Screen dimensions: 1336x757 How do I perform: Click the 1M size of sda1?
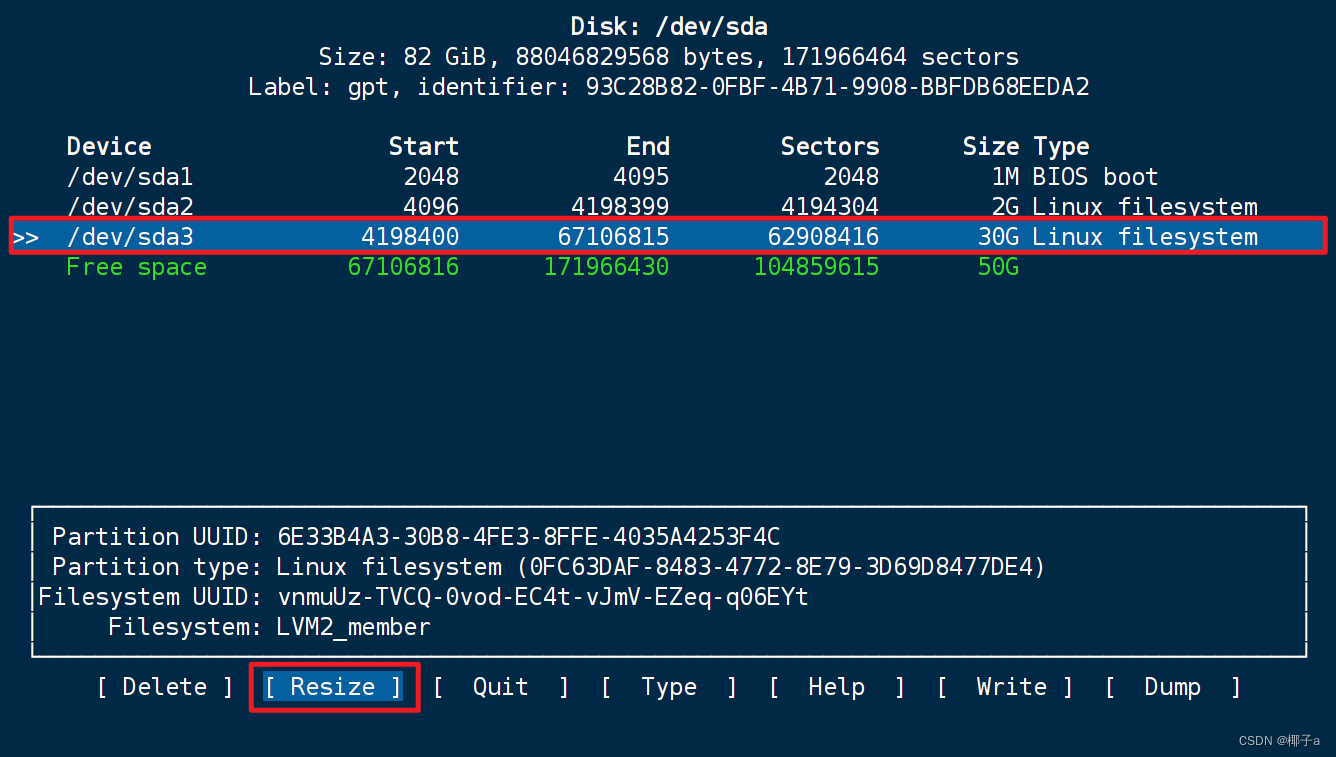1005,177
